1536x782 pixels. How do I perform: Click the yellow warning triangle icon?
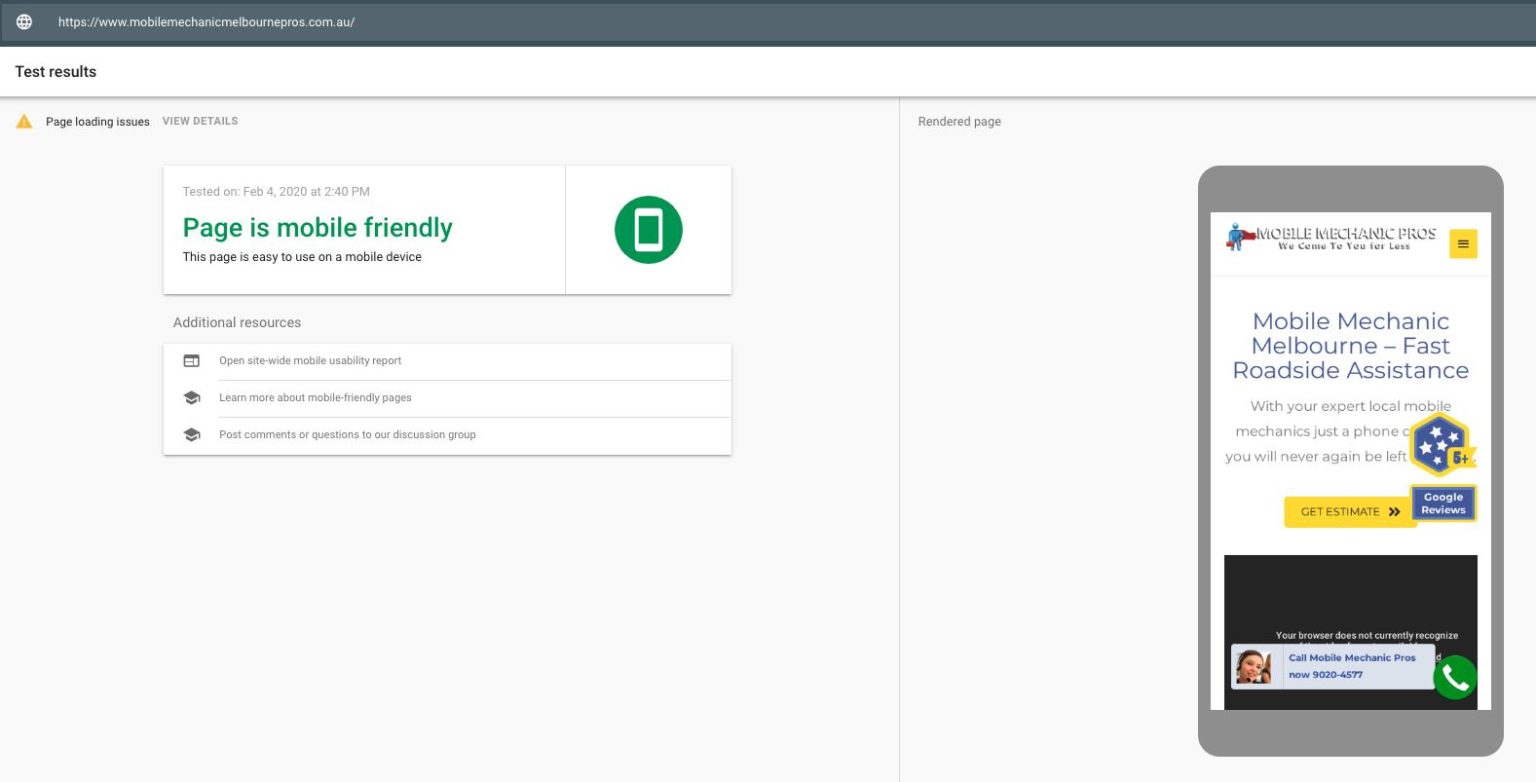[x=24, y=121]
